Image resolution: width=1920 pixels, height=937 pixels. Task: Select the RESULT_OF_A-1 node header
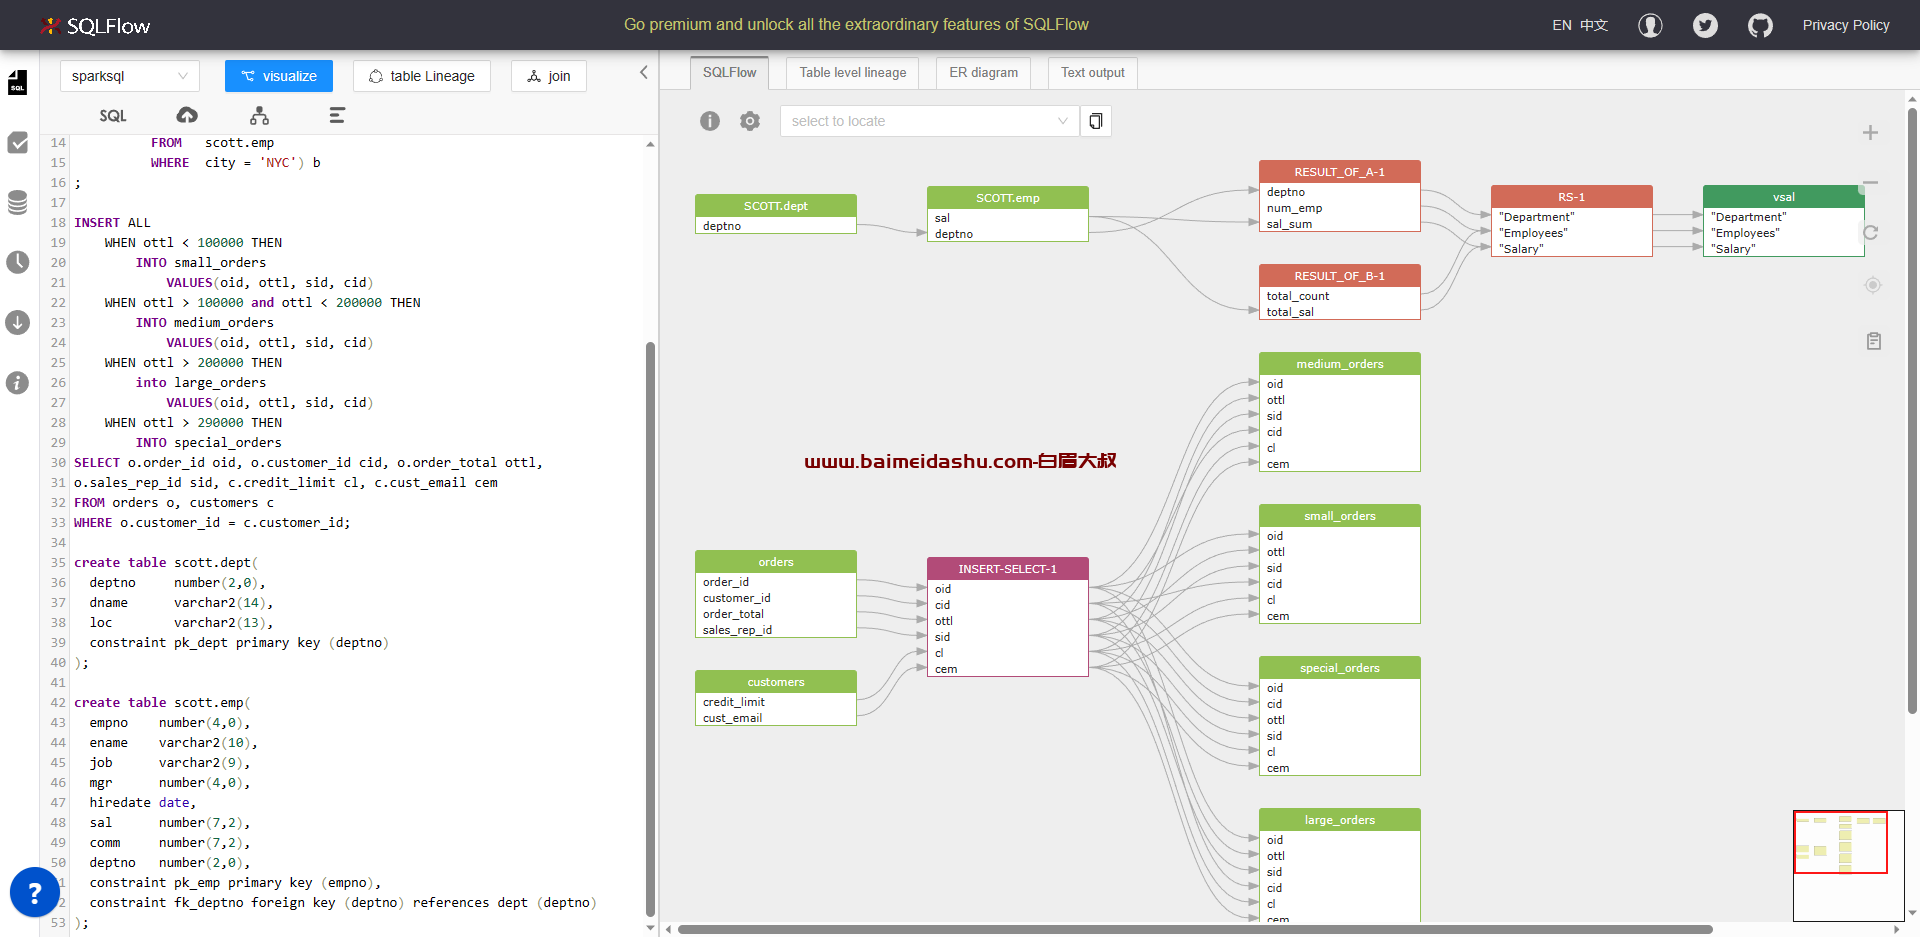tap(1340, 172)
